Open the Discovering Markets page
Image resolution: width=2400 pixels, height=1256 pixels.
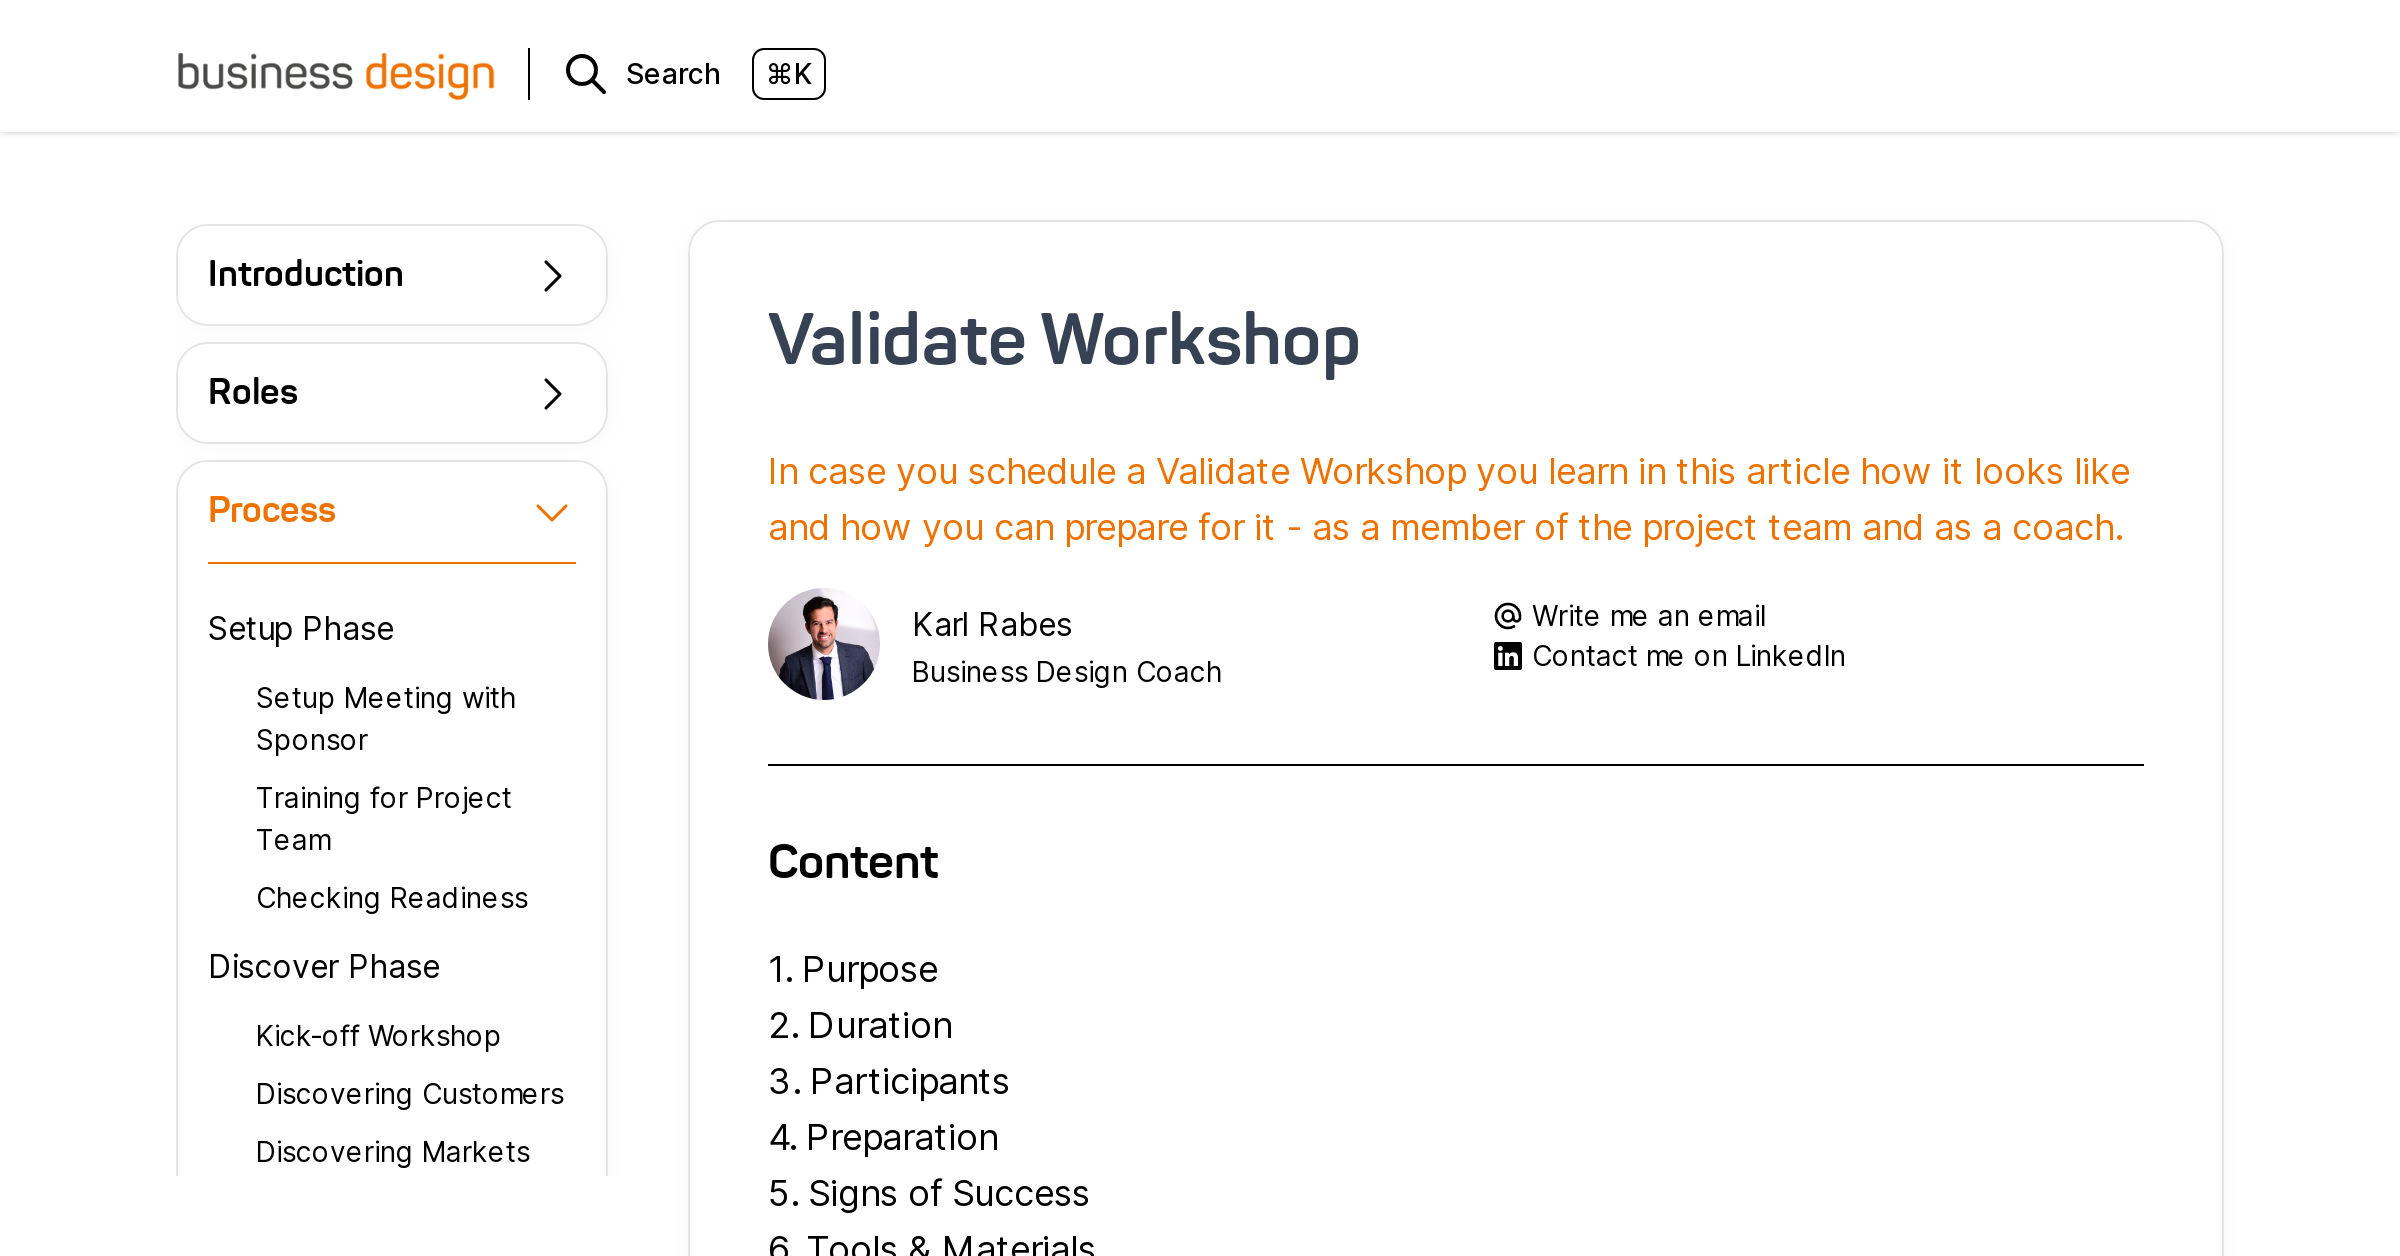[x=393, y=1152]
